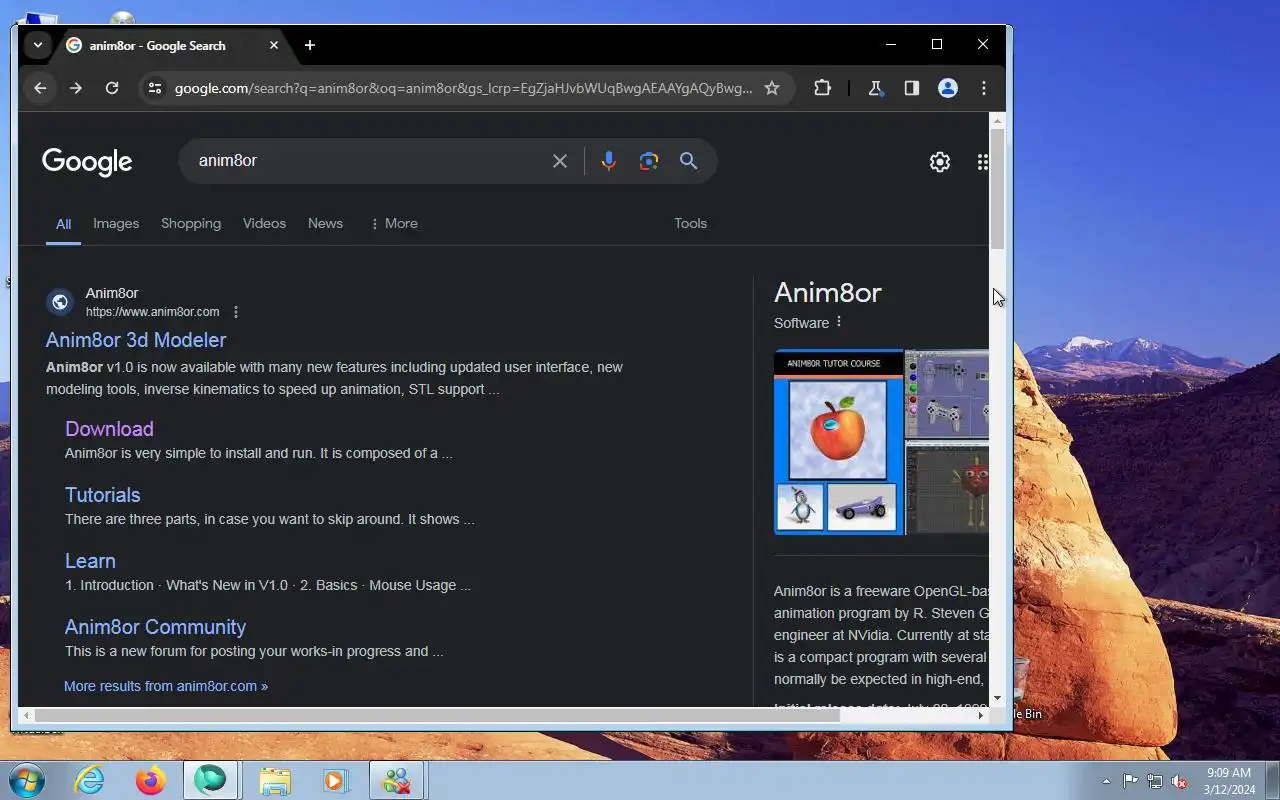This screenshot has height=800, width=1280.
Task: Click the taskbar clock showing 9:09 AM
Action: pyautogui.click(x=1229, y=781)
